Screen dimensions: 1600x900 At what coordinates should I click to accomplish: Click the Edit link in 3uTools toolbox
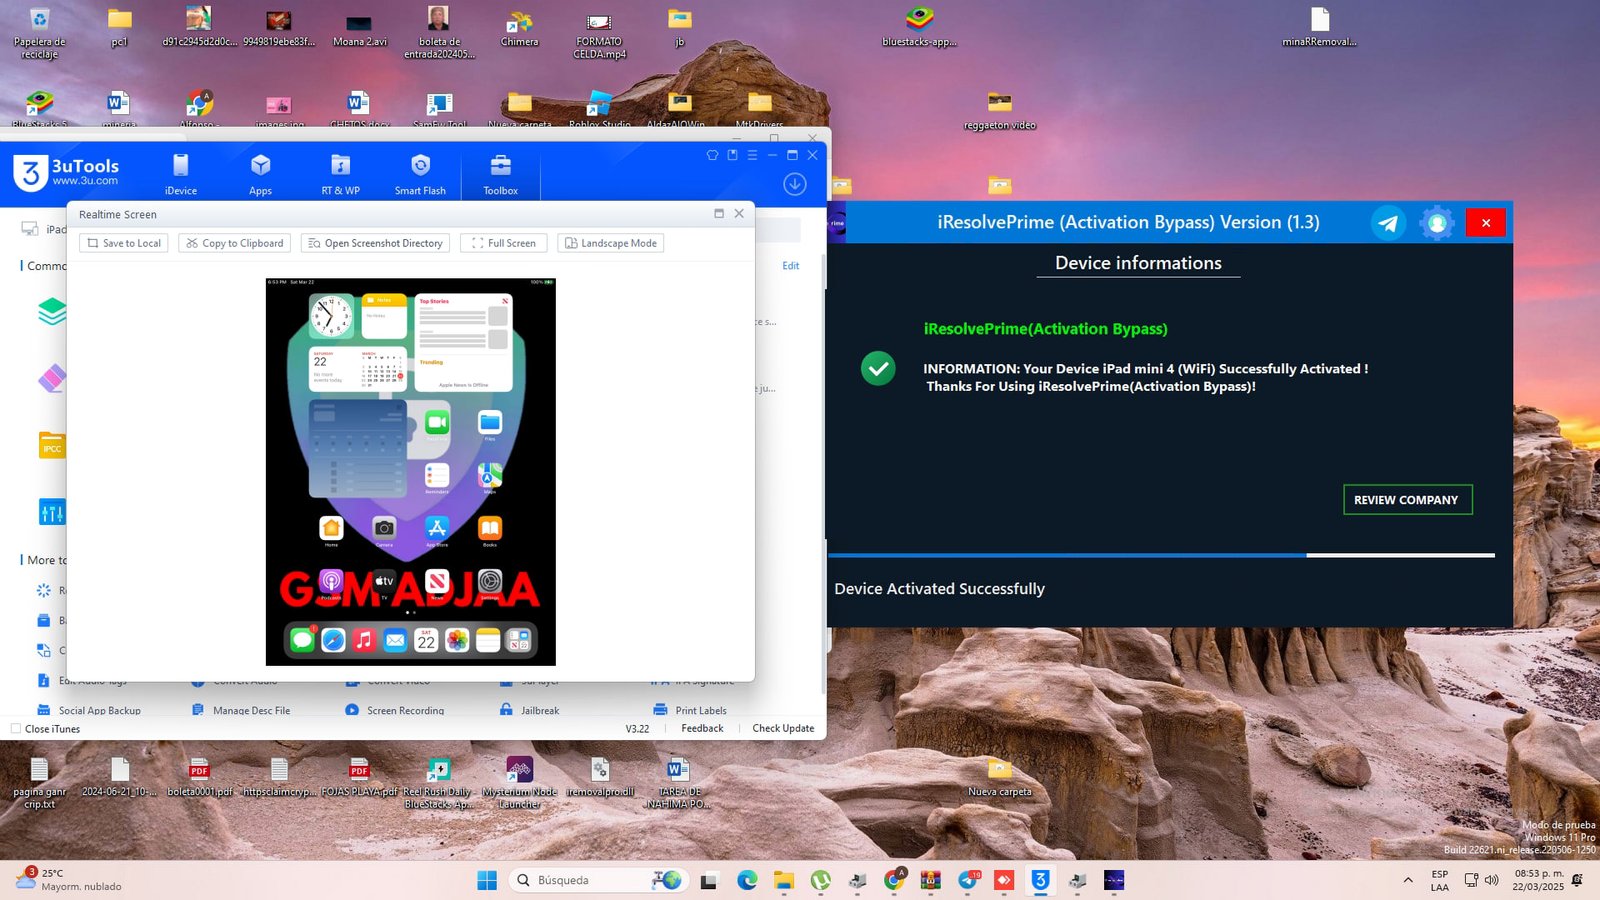[791, 266]
